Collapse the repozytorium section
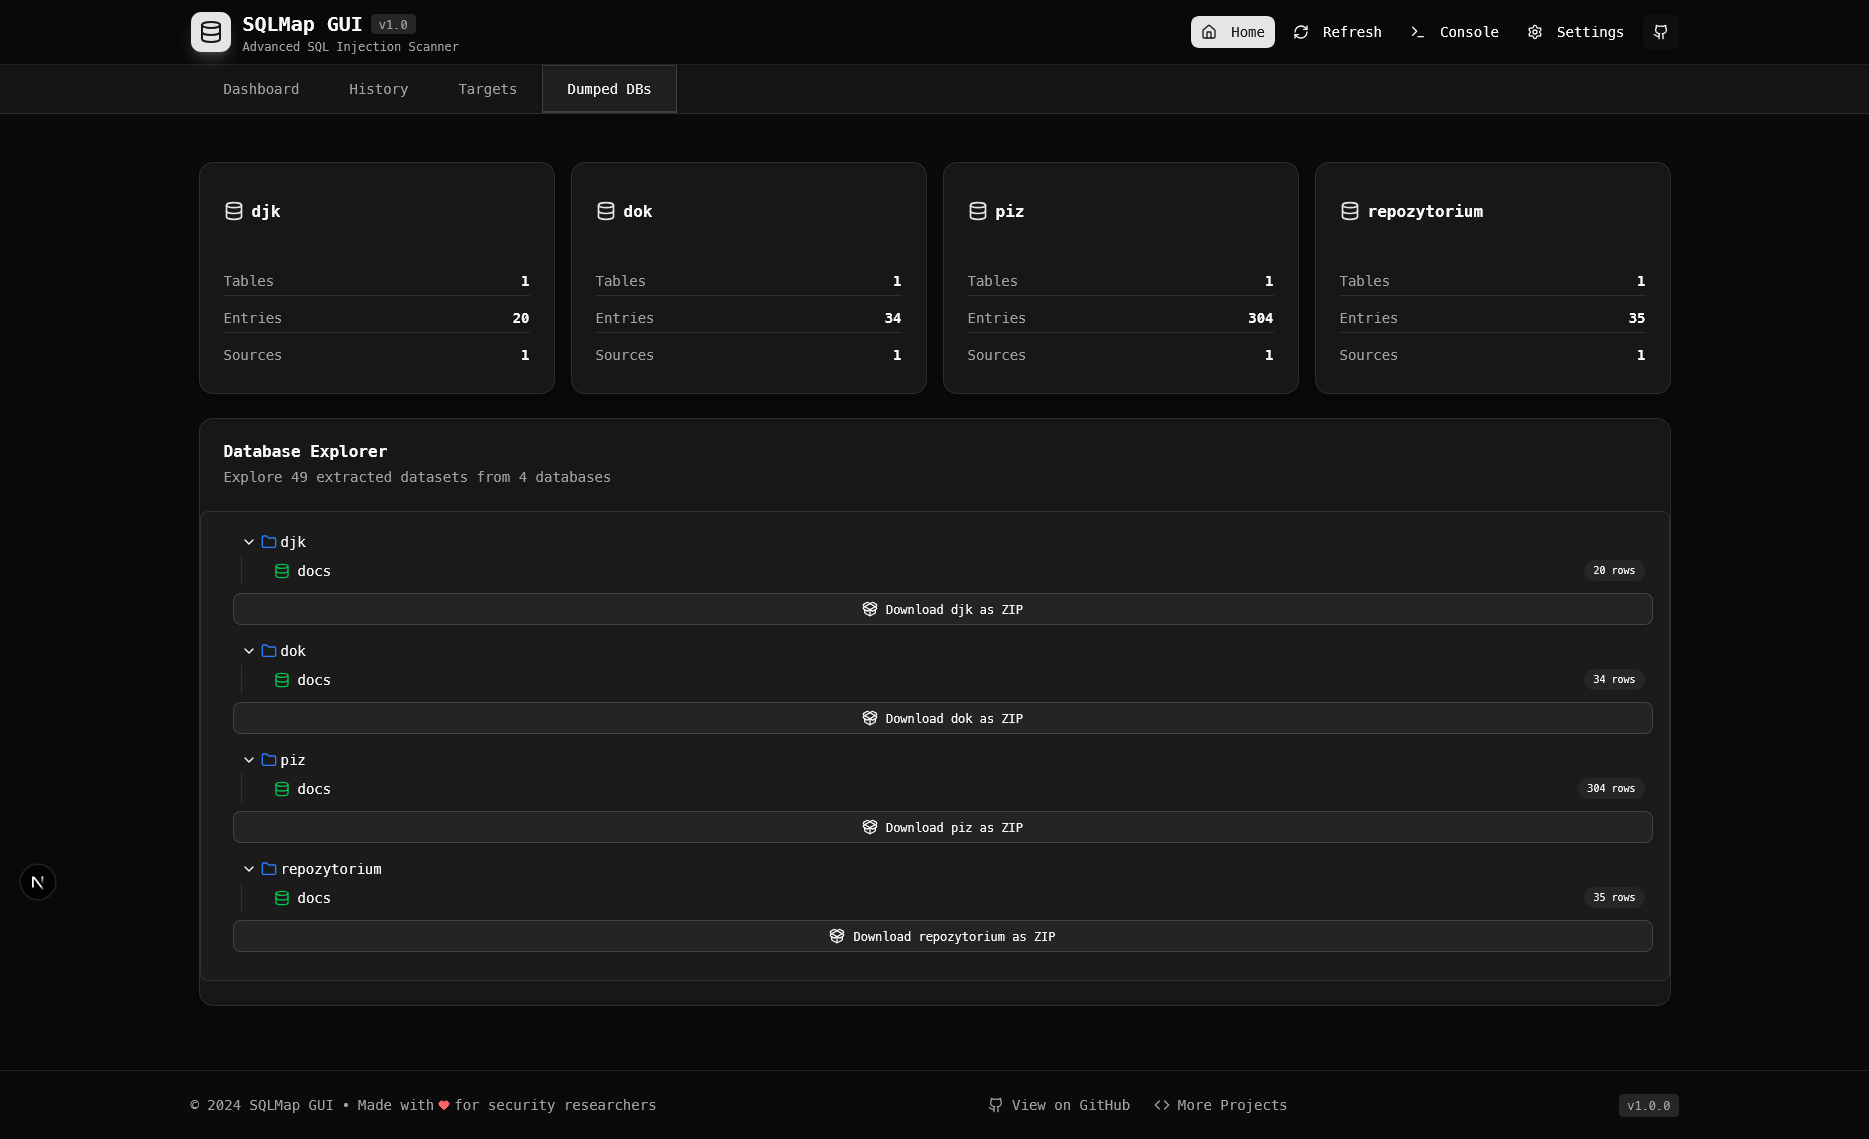Screen dimensions: 1869x1139 [x=248, y=869]
